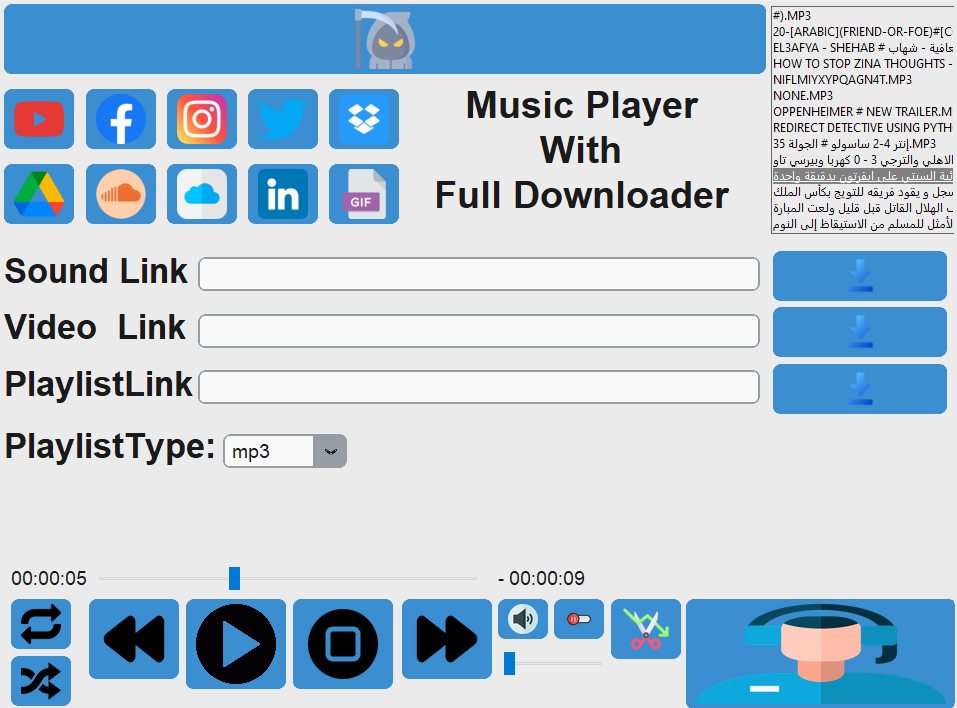Switch the small on/off toggle beside volume
Viewport: 957px width, 708px height.
(578, 619)
